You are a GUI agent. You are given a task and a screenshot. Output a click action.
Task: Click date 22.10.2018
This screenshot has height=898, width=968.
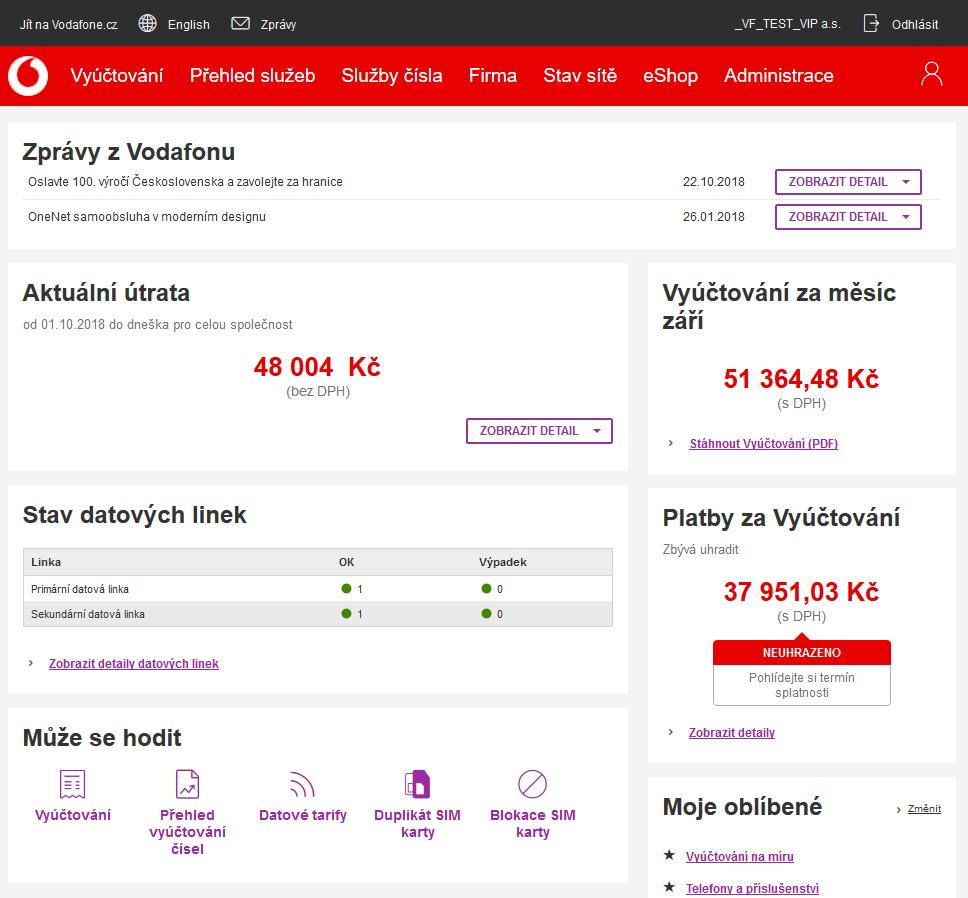714,182
